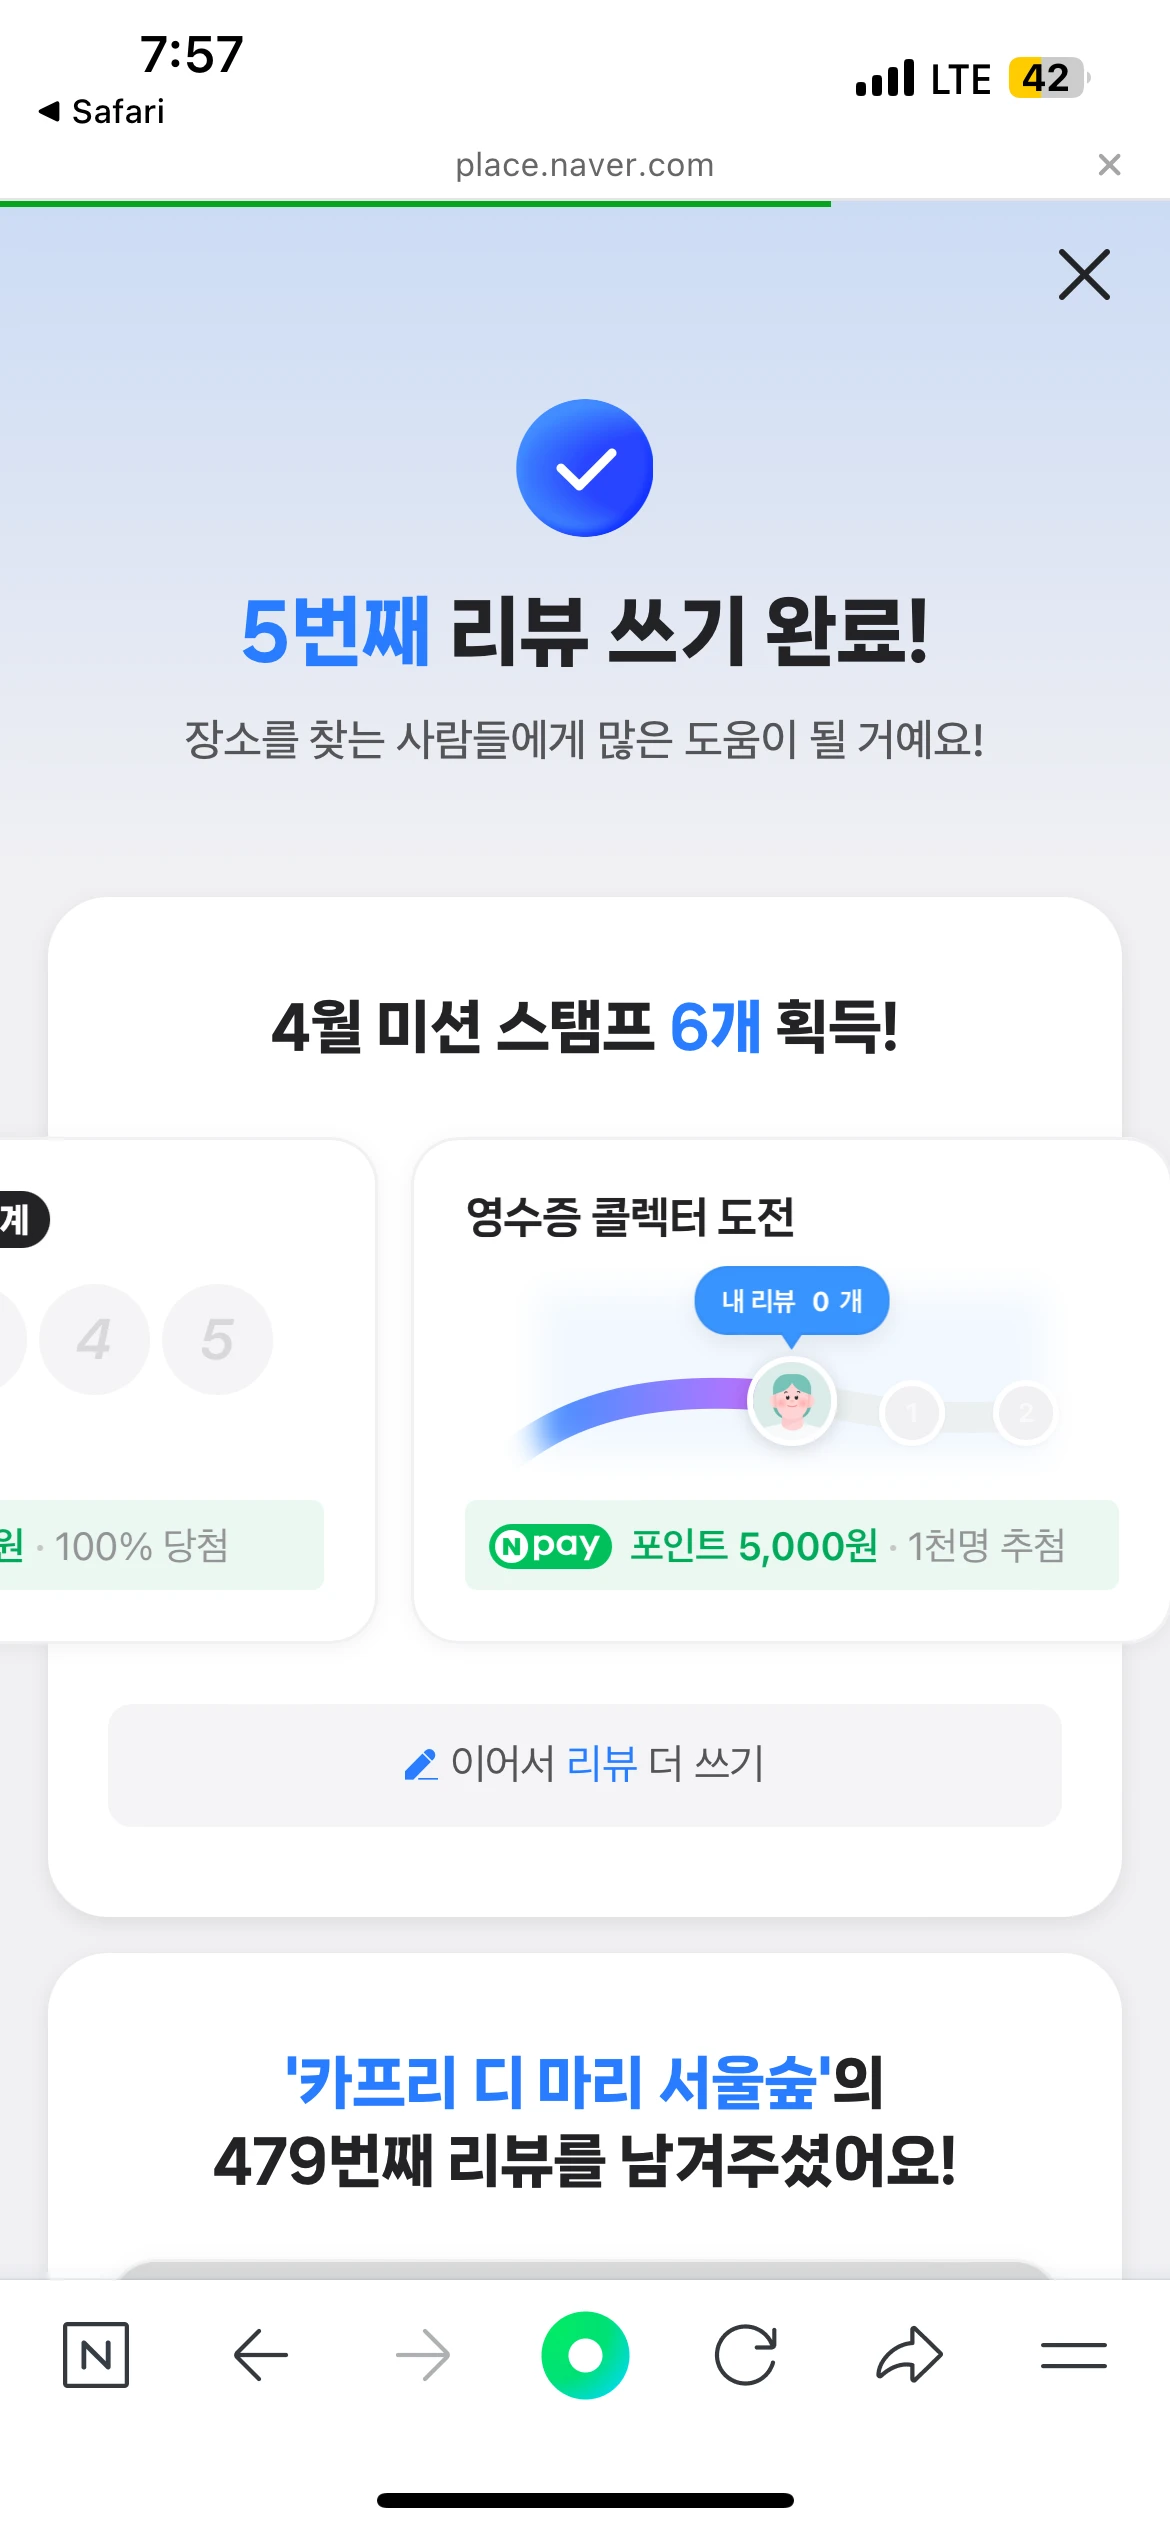1170x2532 pixels.
Task: Open the two-line menu icon
Action: coord(1073,2355)
